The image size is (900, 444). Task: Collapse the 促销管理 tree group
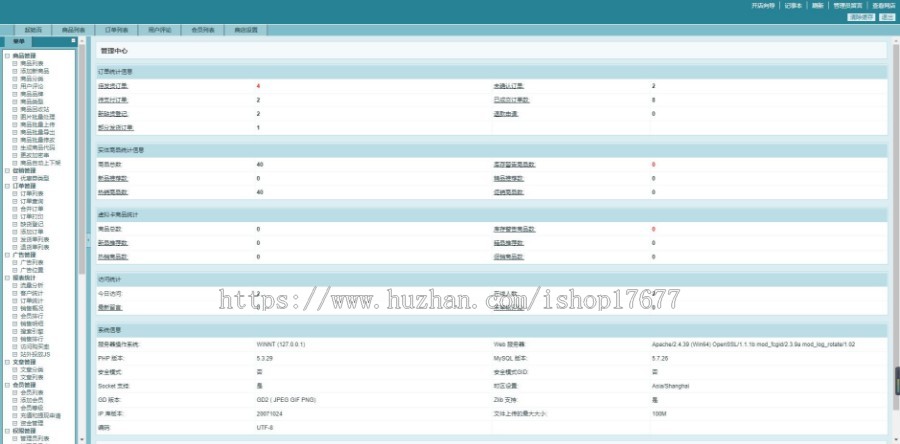point(7,171)
